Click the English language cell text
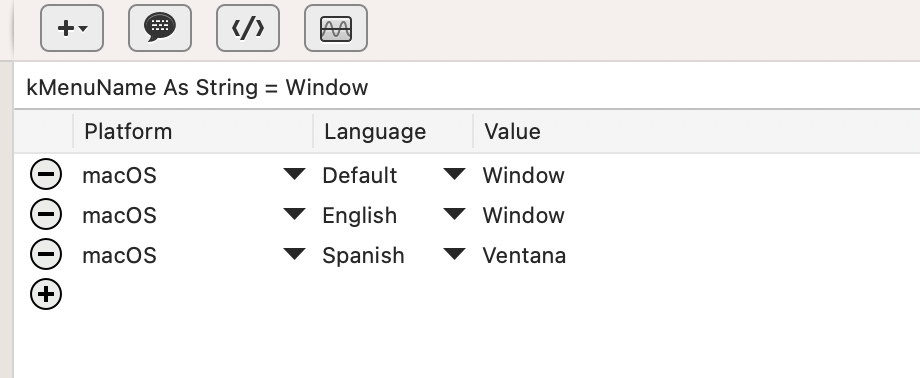The image size is (920, 378). click(x=360, y=215)
